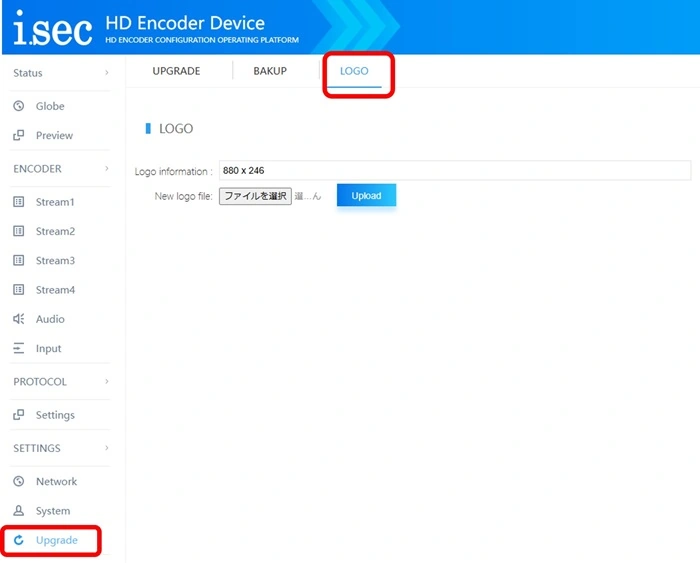Click the Stream3 list icon
Screen dimensions: 700x563
coord(19,260)
